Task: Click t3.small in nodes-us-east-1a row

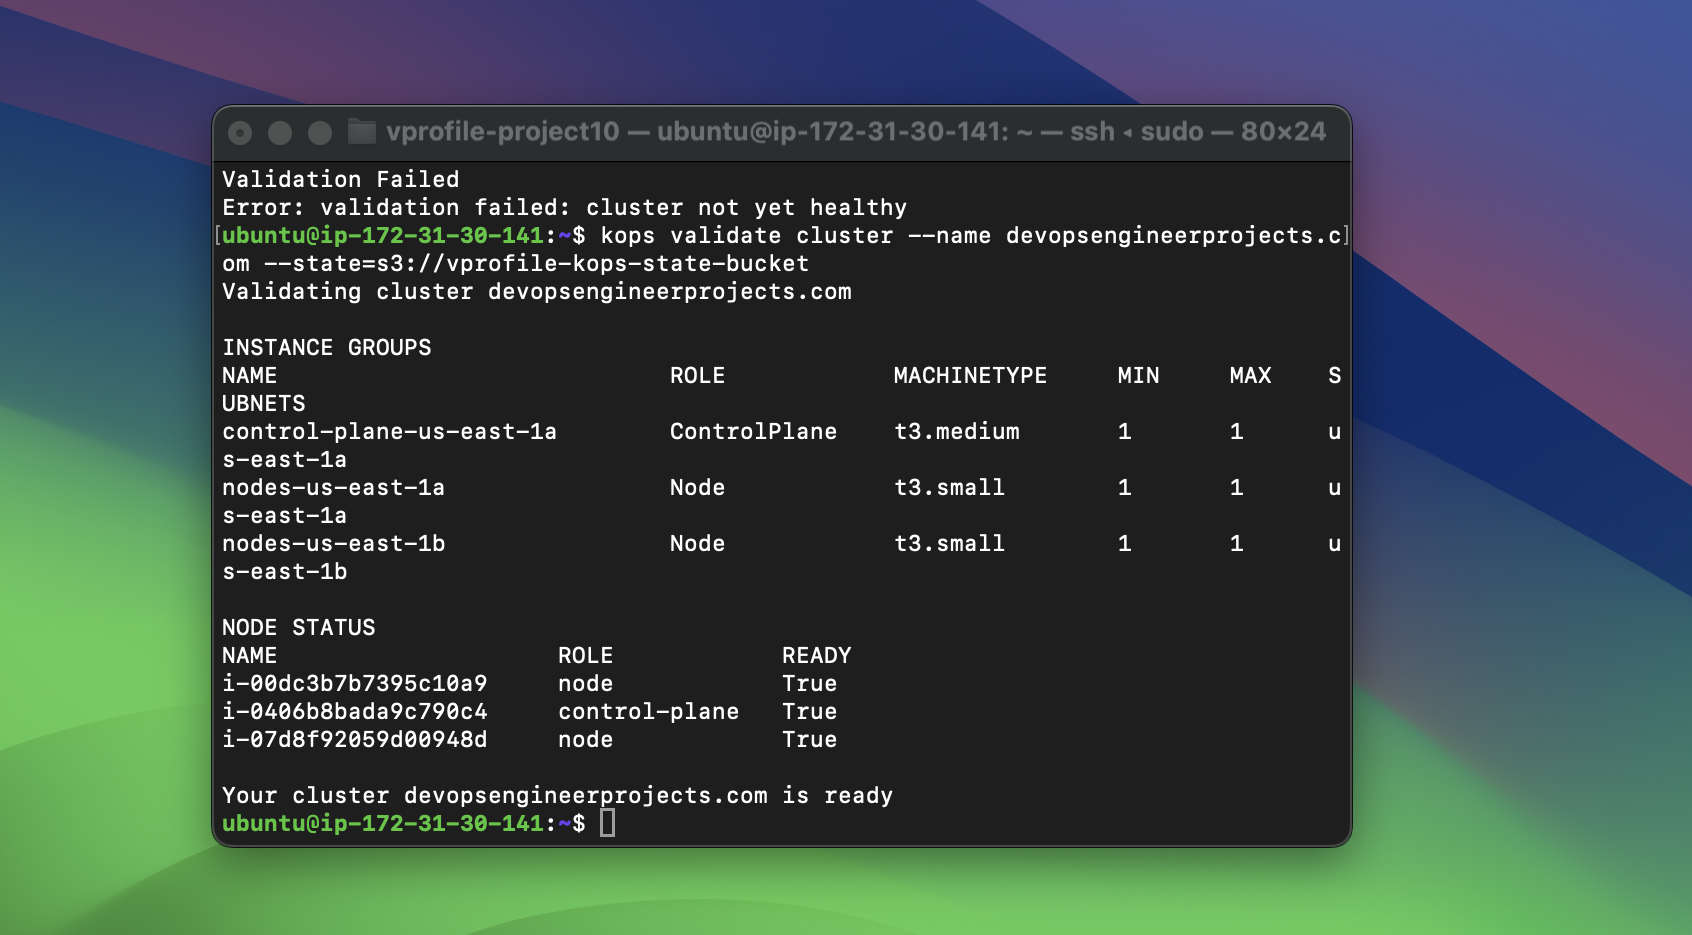Action: pyautogui.click(x=949, y=487)
